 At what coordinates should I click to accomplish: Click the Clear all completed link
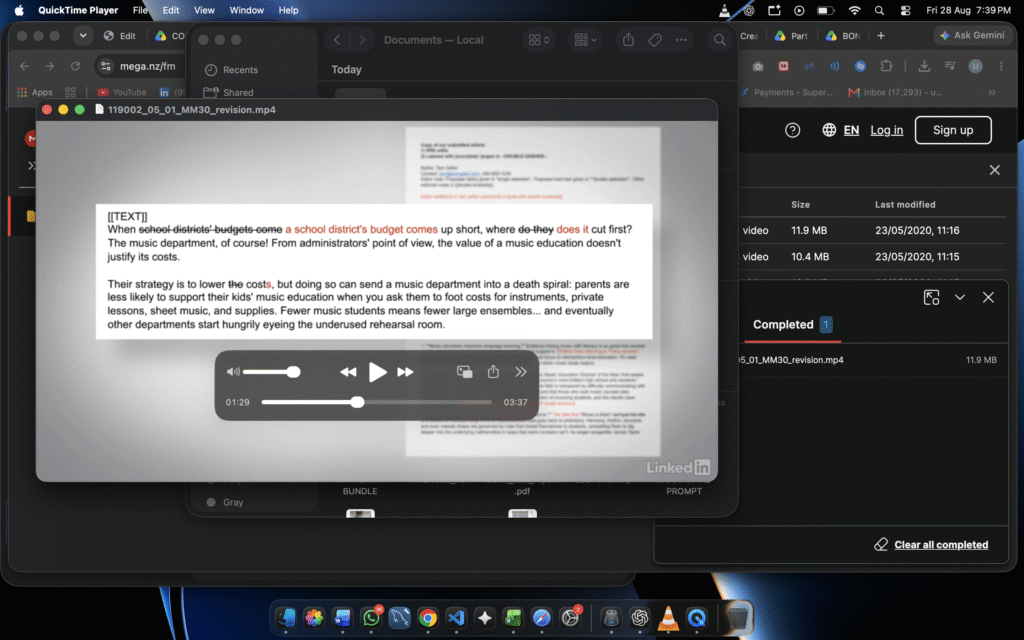tap(940, 545)
